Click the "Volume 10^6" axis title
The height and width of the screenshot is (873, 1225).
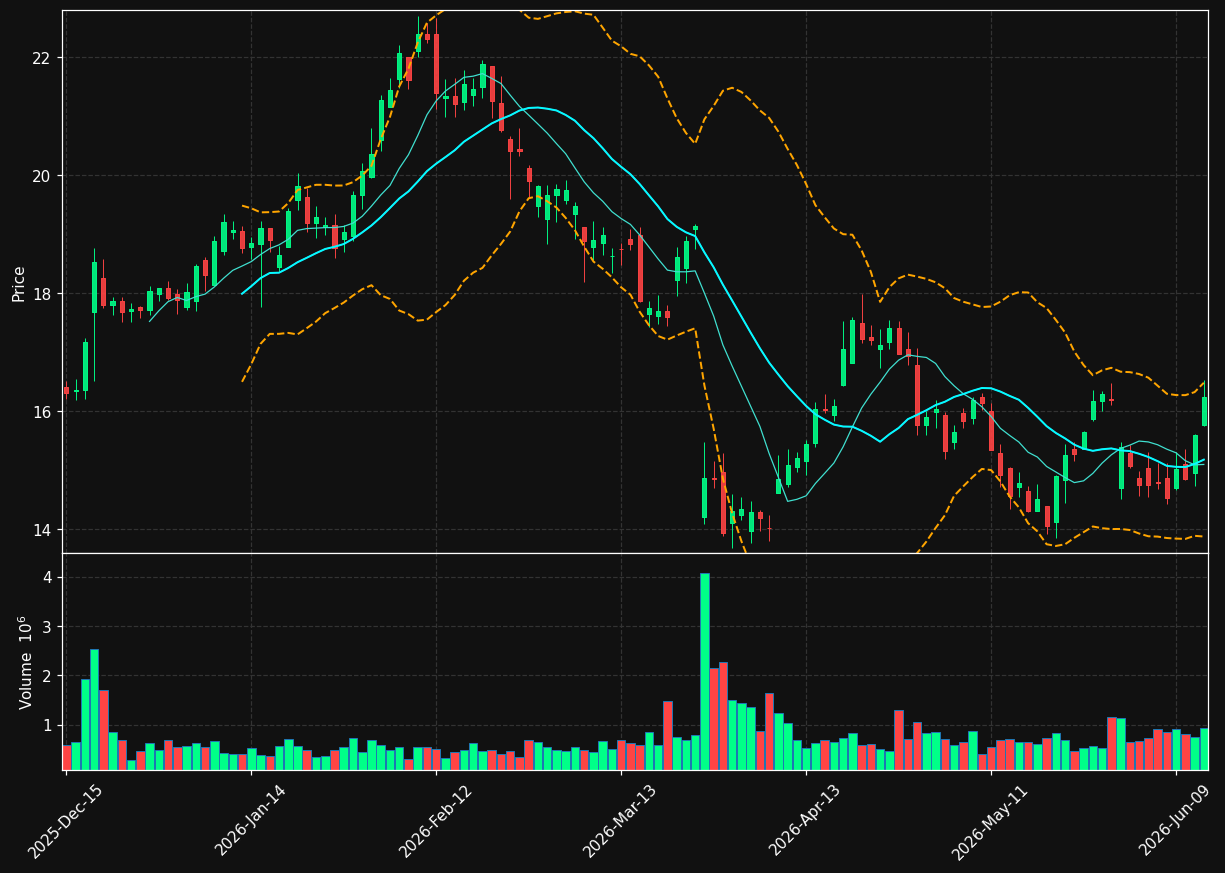pos(24,662)
